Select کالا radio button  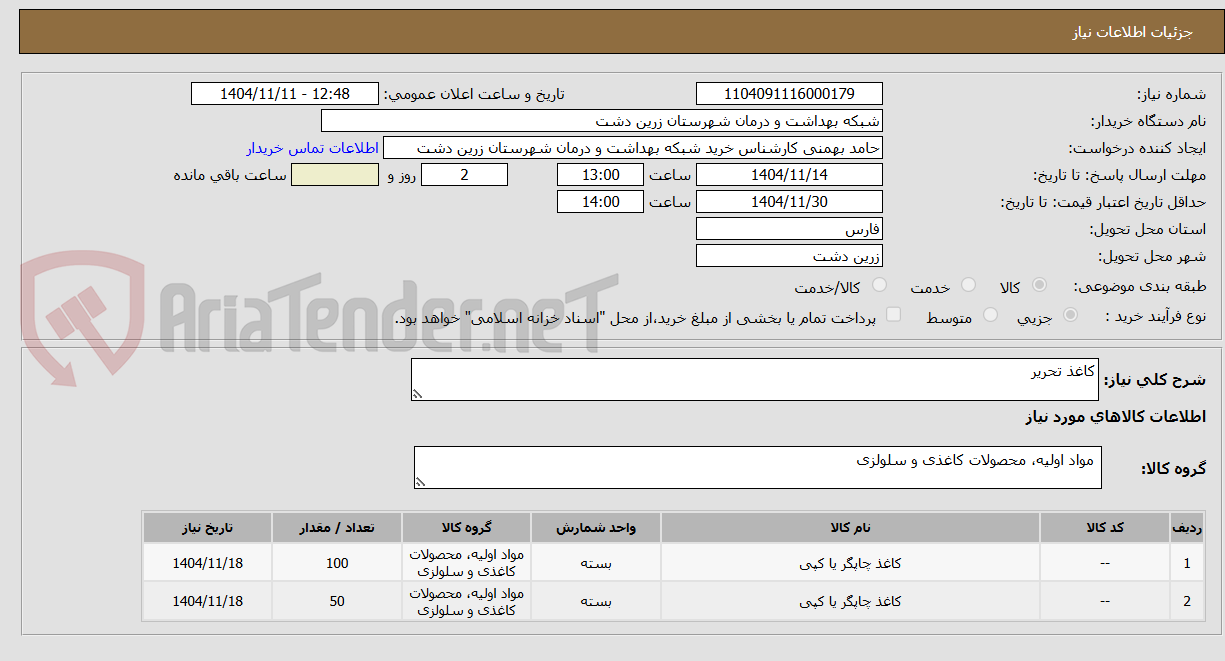click(x=1039, y=286)
